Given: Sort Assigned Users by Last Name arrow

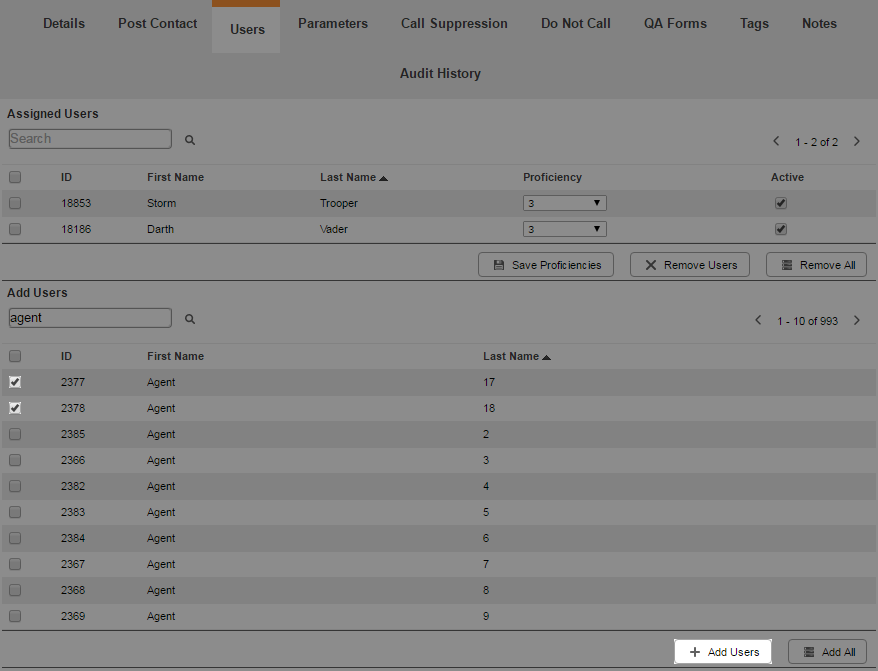Looking at the screenshot, I should 384,178.
